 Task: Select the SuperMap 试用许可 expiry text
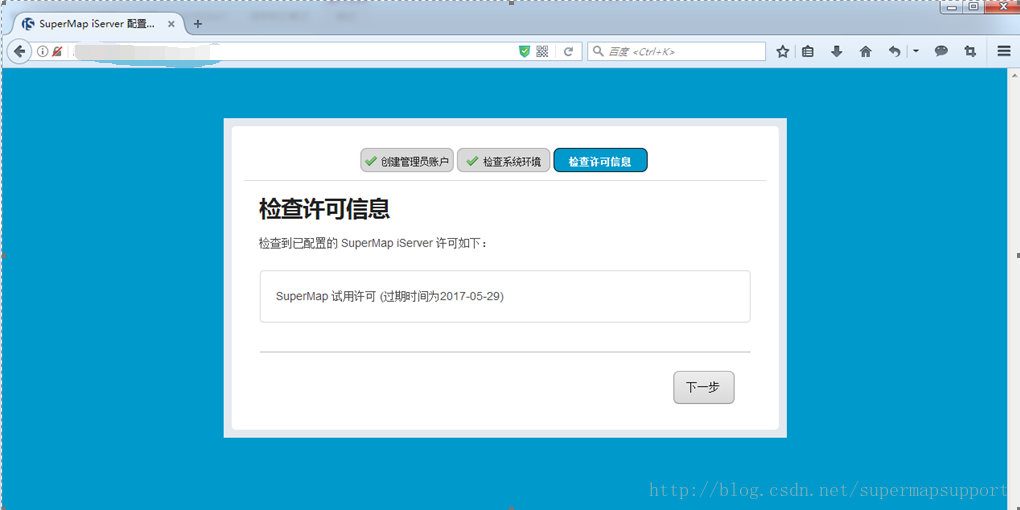coord(390,296)
